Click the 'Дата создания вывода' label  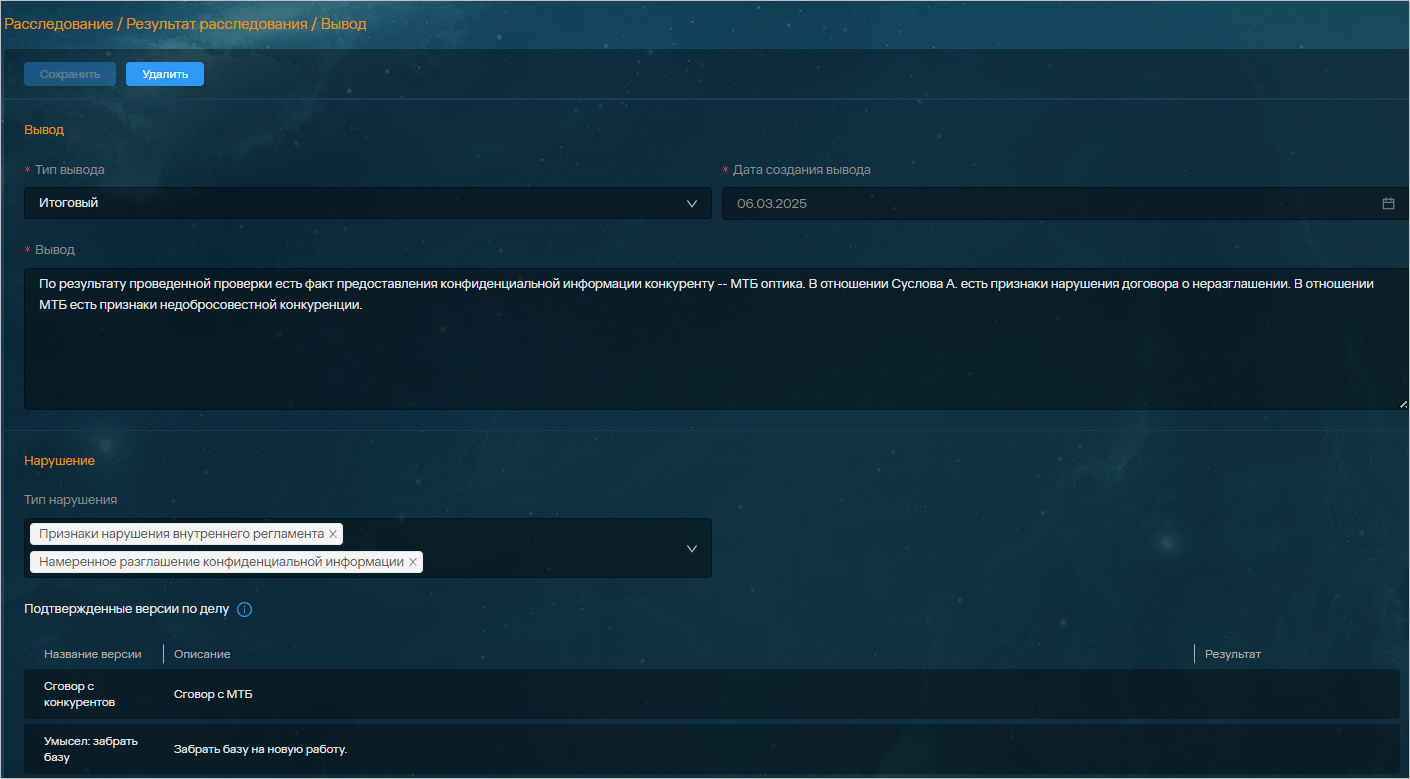802,170
